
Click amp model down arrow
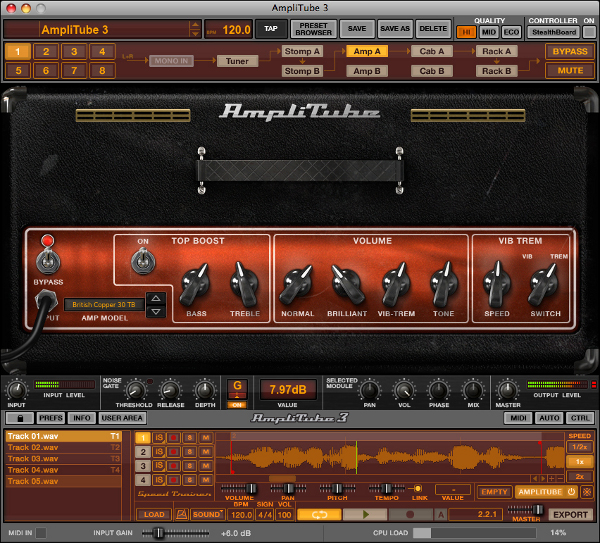coord(155,311)
